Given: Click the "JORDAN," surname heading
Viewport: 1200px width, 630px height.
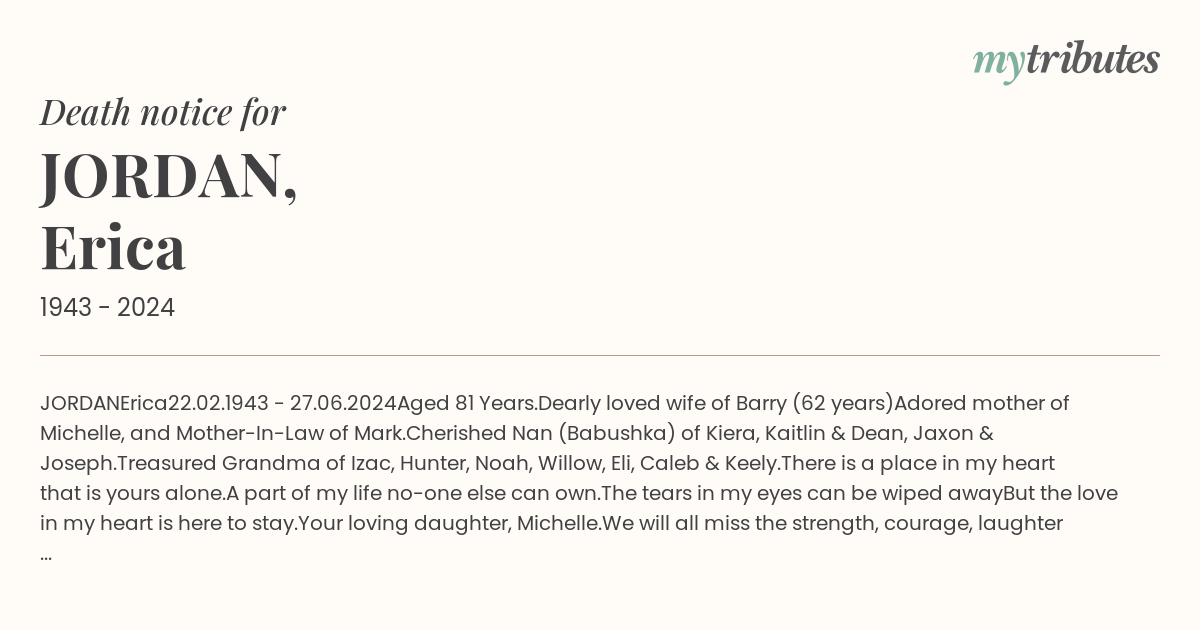Looking at the screenshot, I should [169, 176].
